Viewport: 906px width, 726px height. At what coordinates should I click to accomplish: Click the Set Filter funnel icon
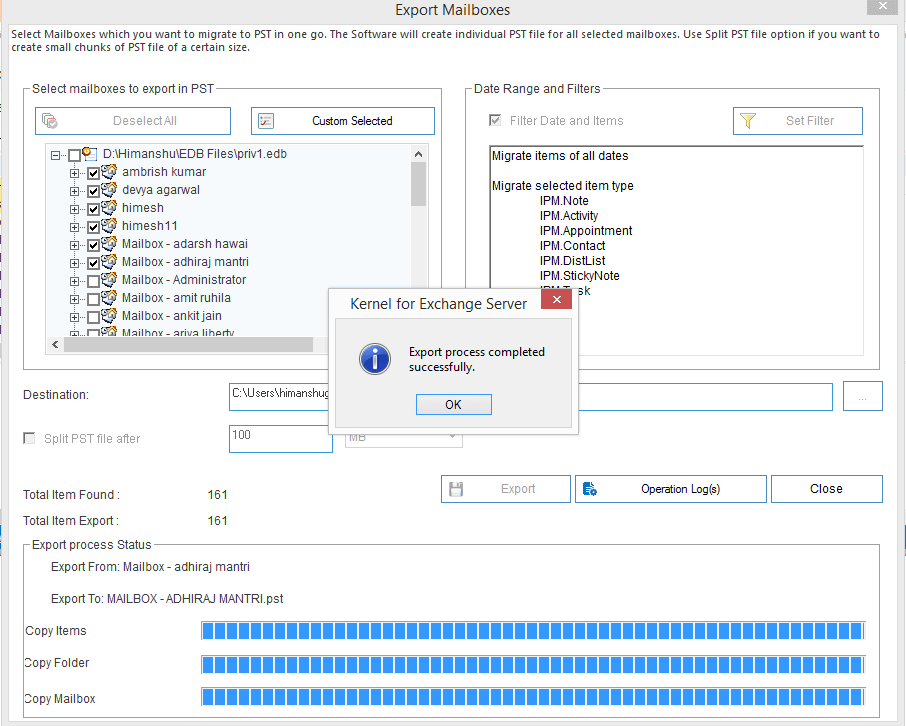point(748,120)
